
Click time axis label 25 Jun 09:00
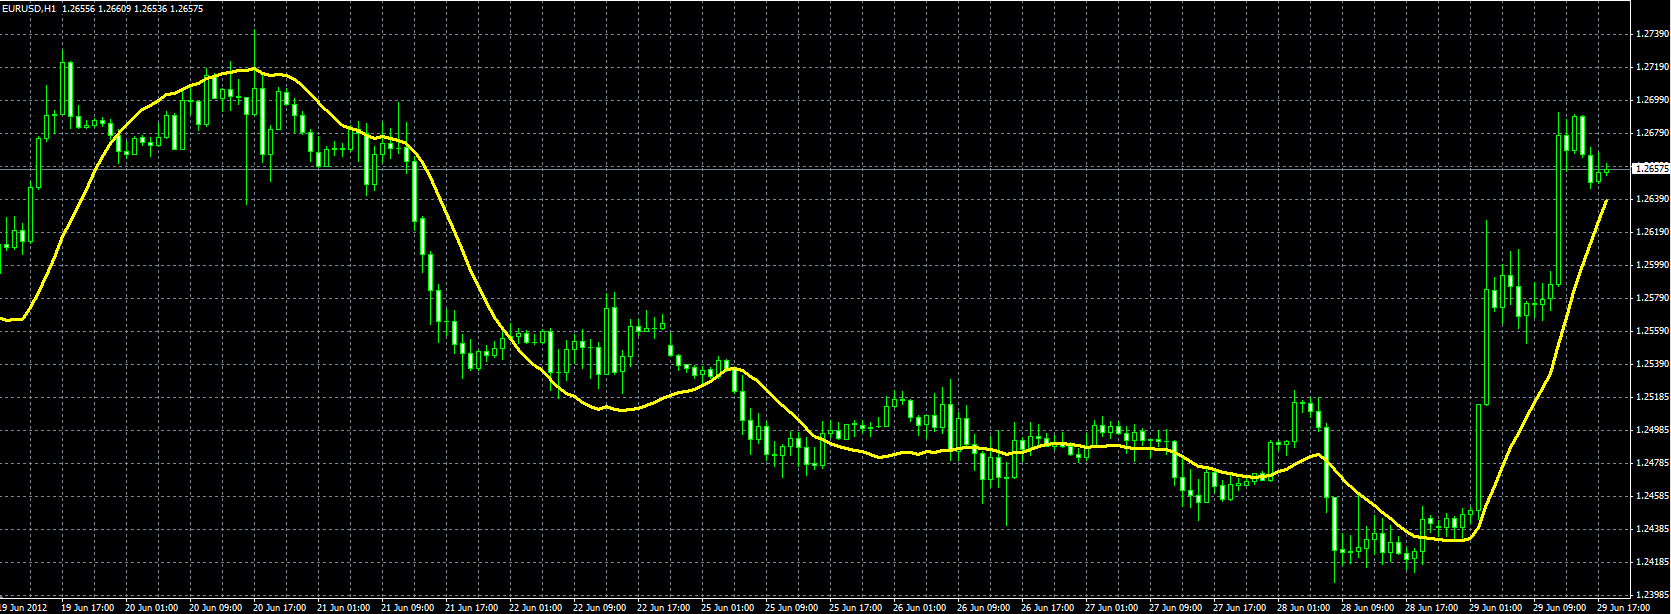pyautogui.click(x=791, y=607)
